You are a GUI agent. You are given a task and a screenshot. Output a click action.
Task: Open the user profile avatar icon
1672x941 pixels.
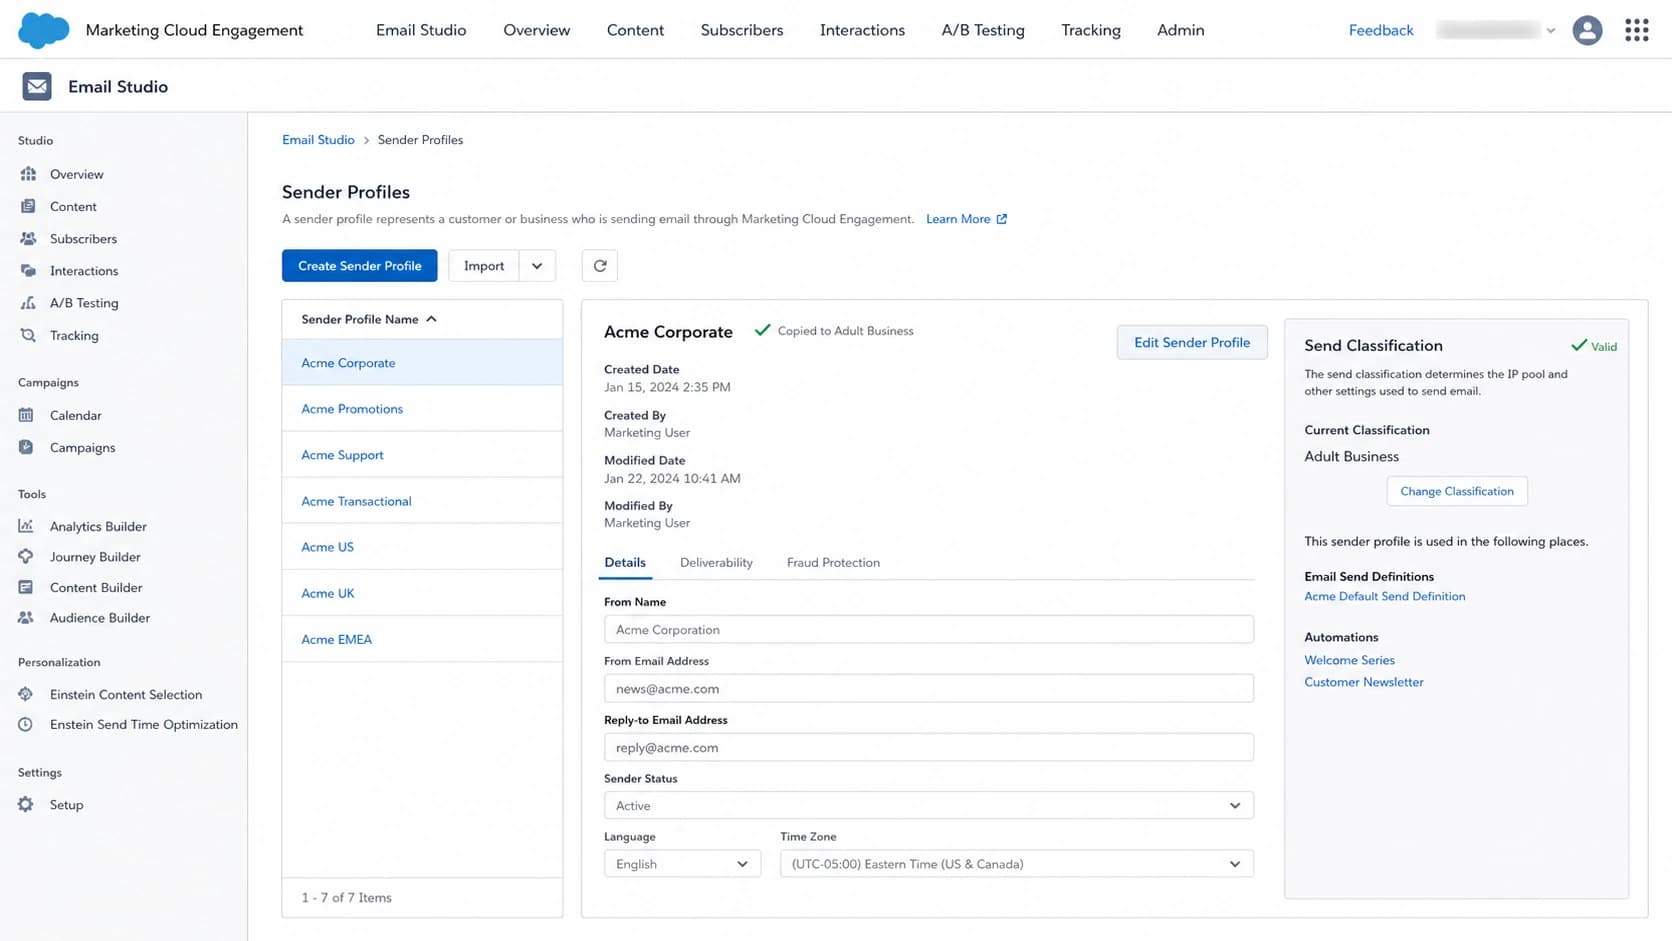(x=1587, y=30)
